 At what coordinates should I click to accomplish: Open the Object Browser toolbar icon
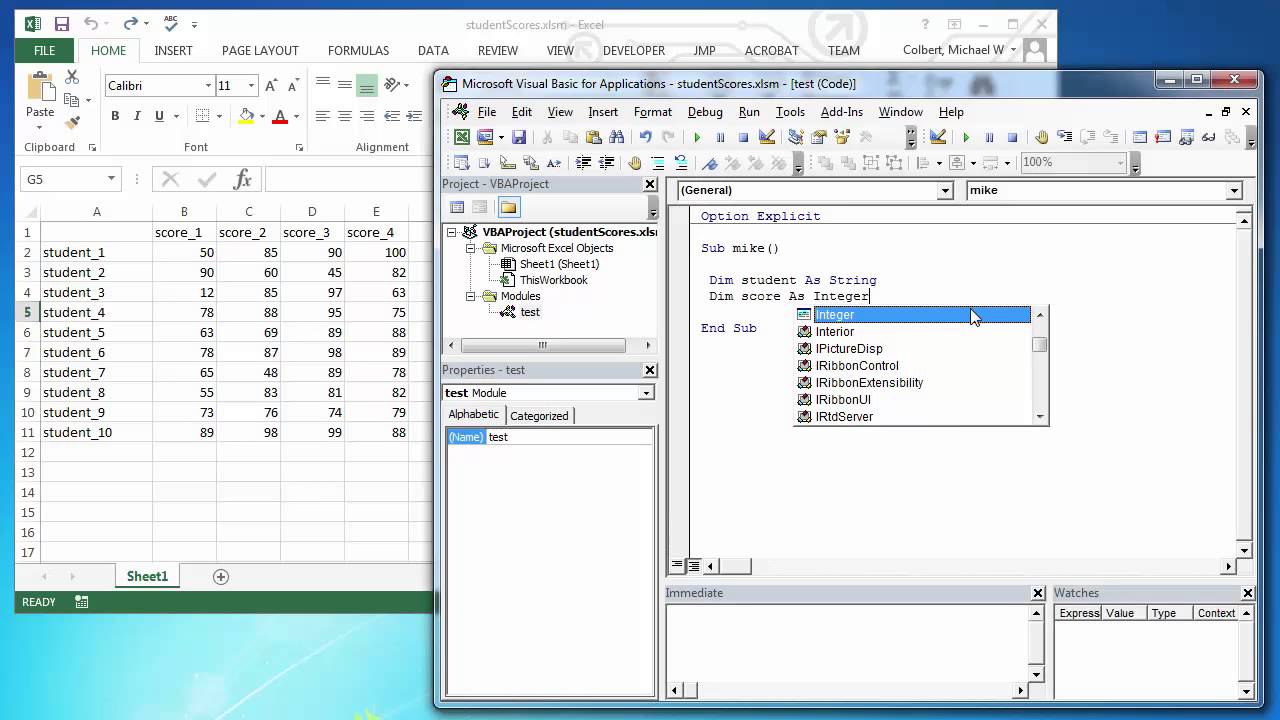tap(842, 137)
